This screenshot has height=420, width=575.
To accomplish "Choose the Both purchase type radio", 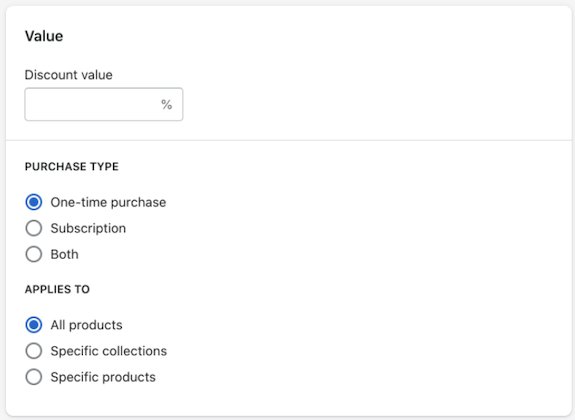I will point(34,254).
